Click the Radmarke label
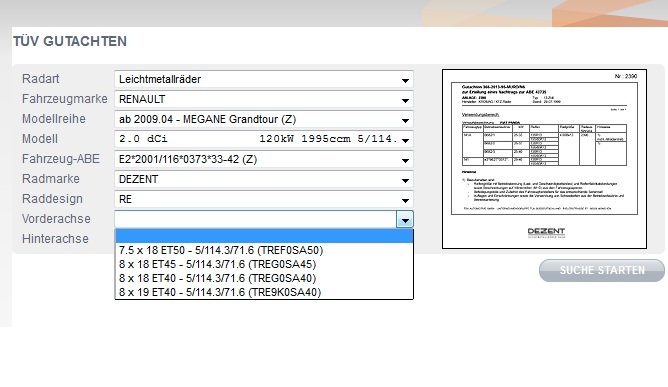The width and height of the screenshot is (668, 387). [51, 179]
